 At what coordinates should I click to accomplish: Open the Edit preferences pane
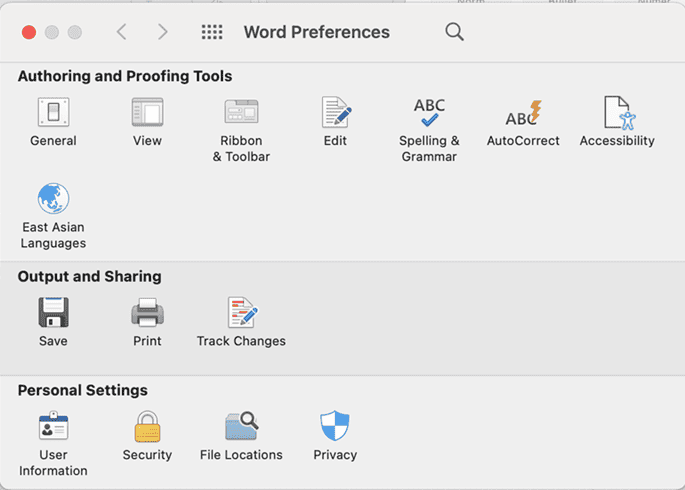point(335,113)
